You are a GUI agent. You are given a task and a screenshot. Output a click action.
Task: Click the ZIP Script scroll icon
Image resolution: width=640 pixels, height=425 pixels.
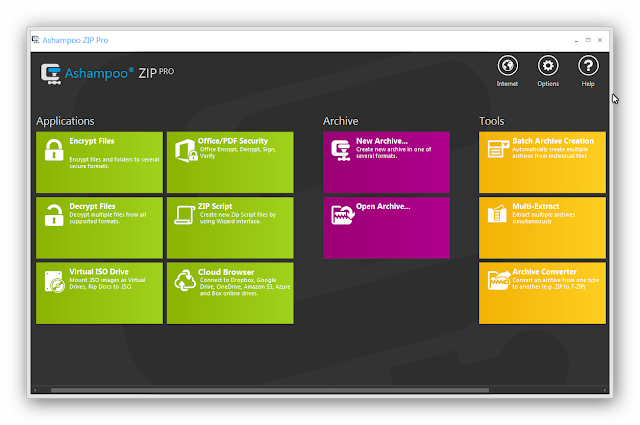[184, 215]
